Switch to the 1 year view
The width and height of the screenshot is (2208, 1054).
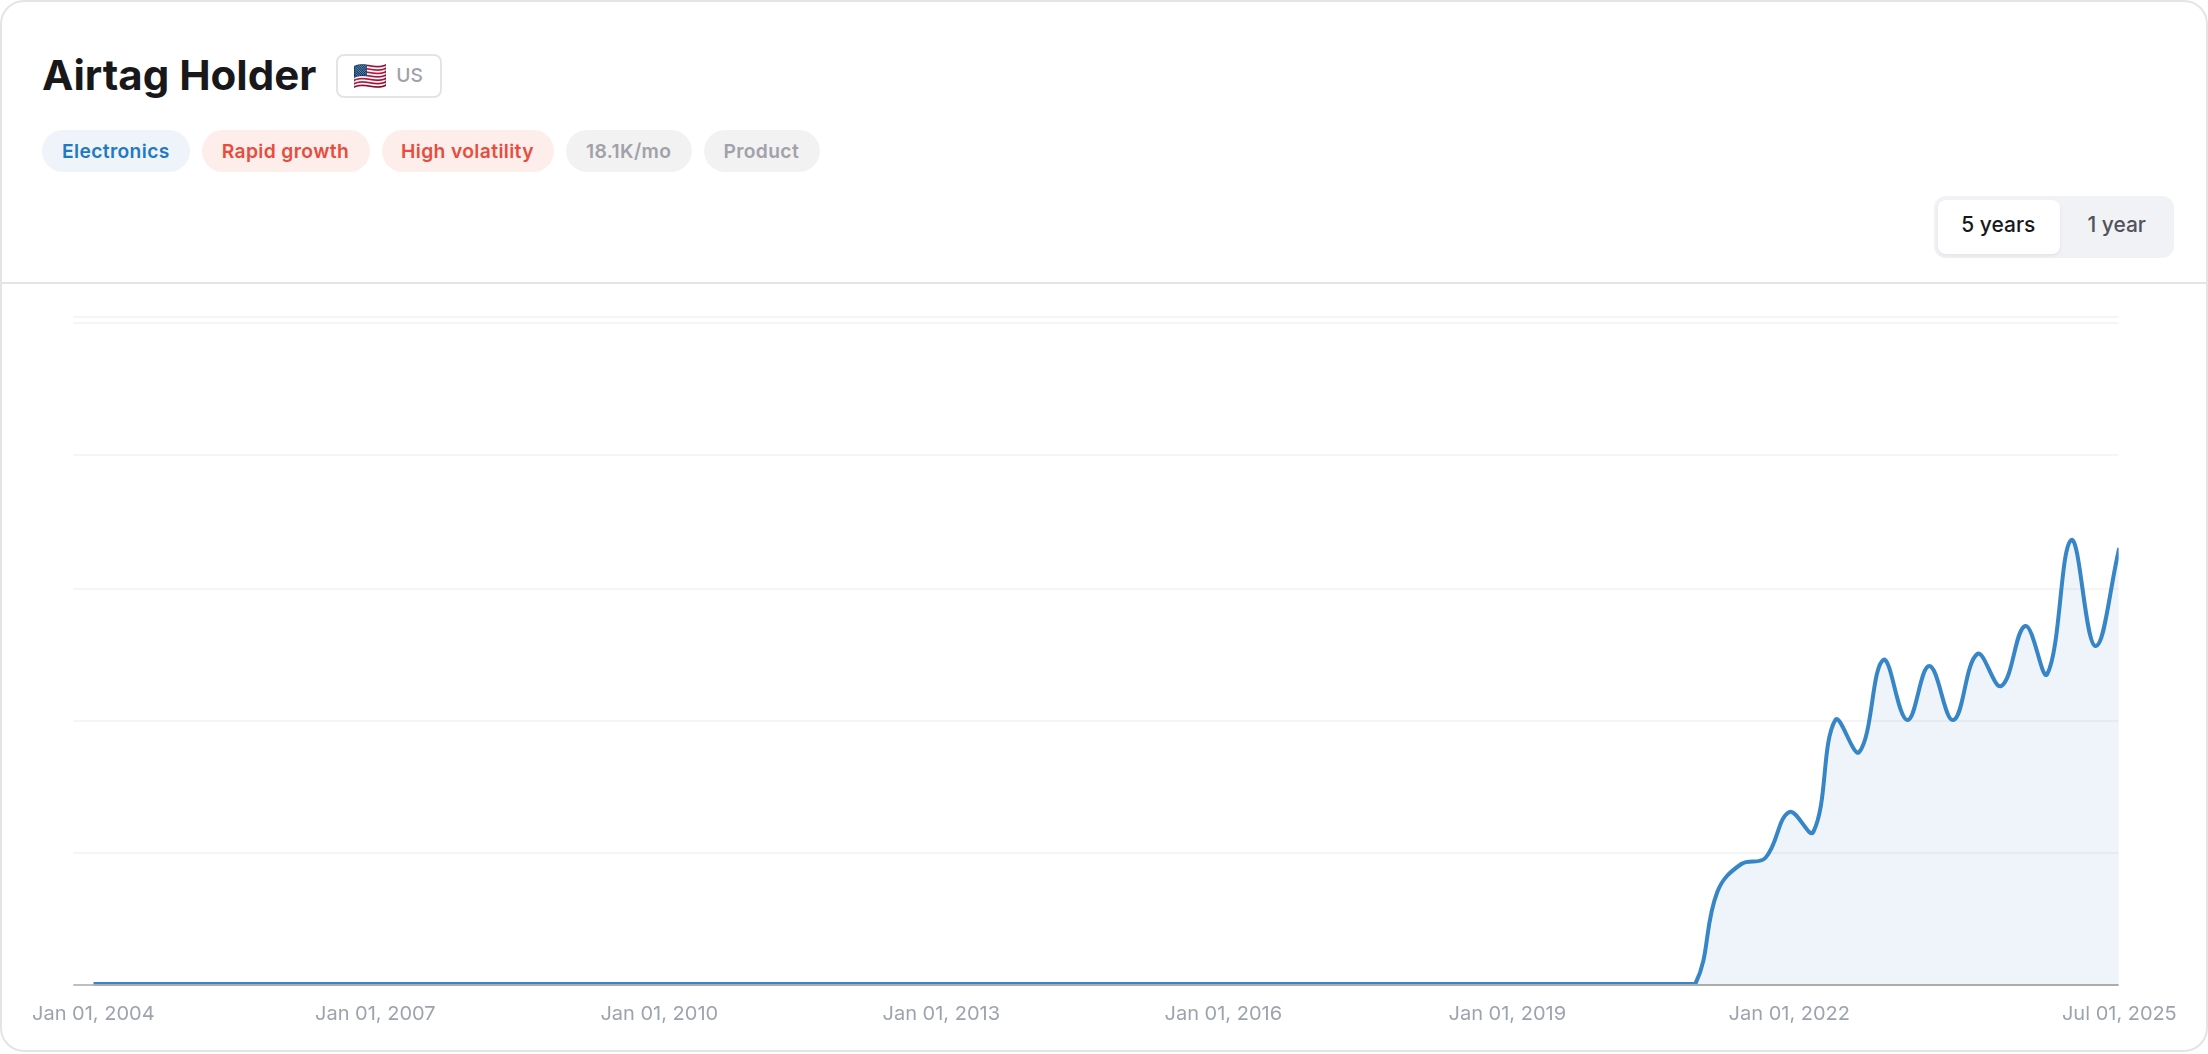coord(2116,225)
